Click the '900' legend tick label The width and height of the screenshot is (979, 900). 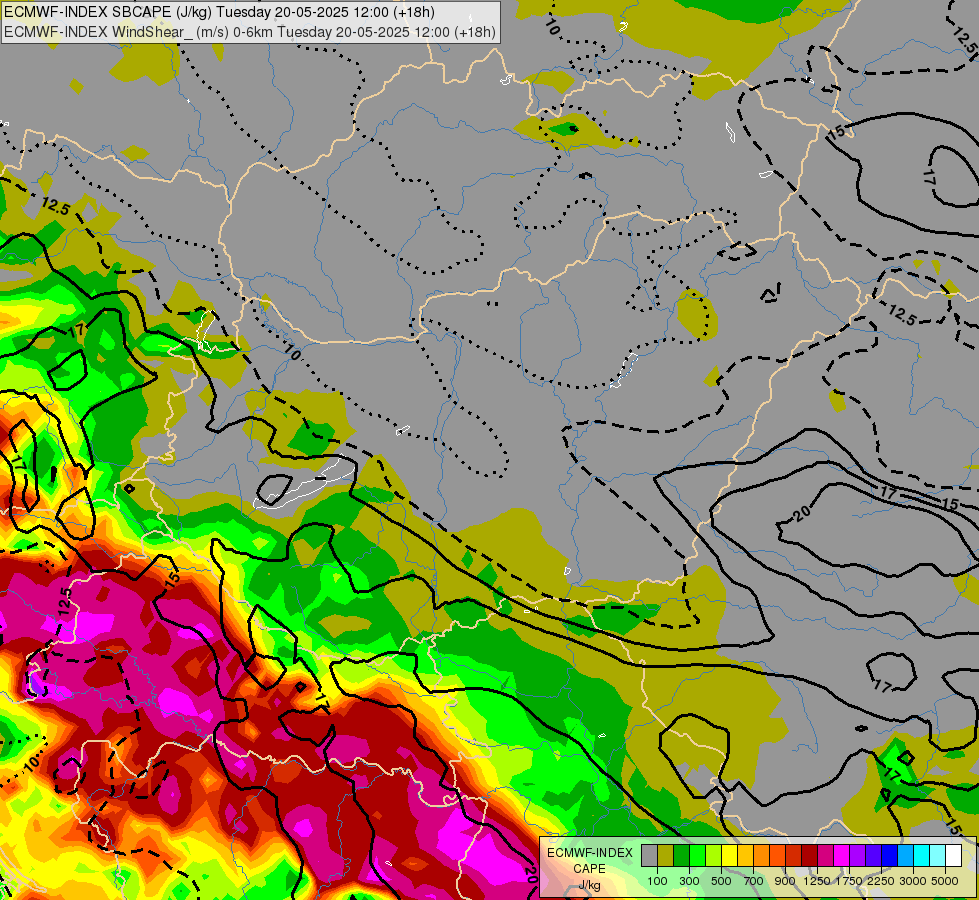tap(785, 881)
